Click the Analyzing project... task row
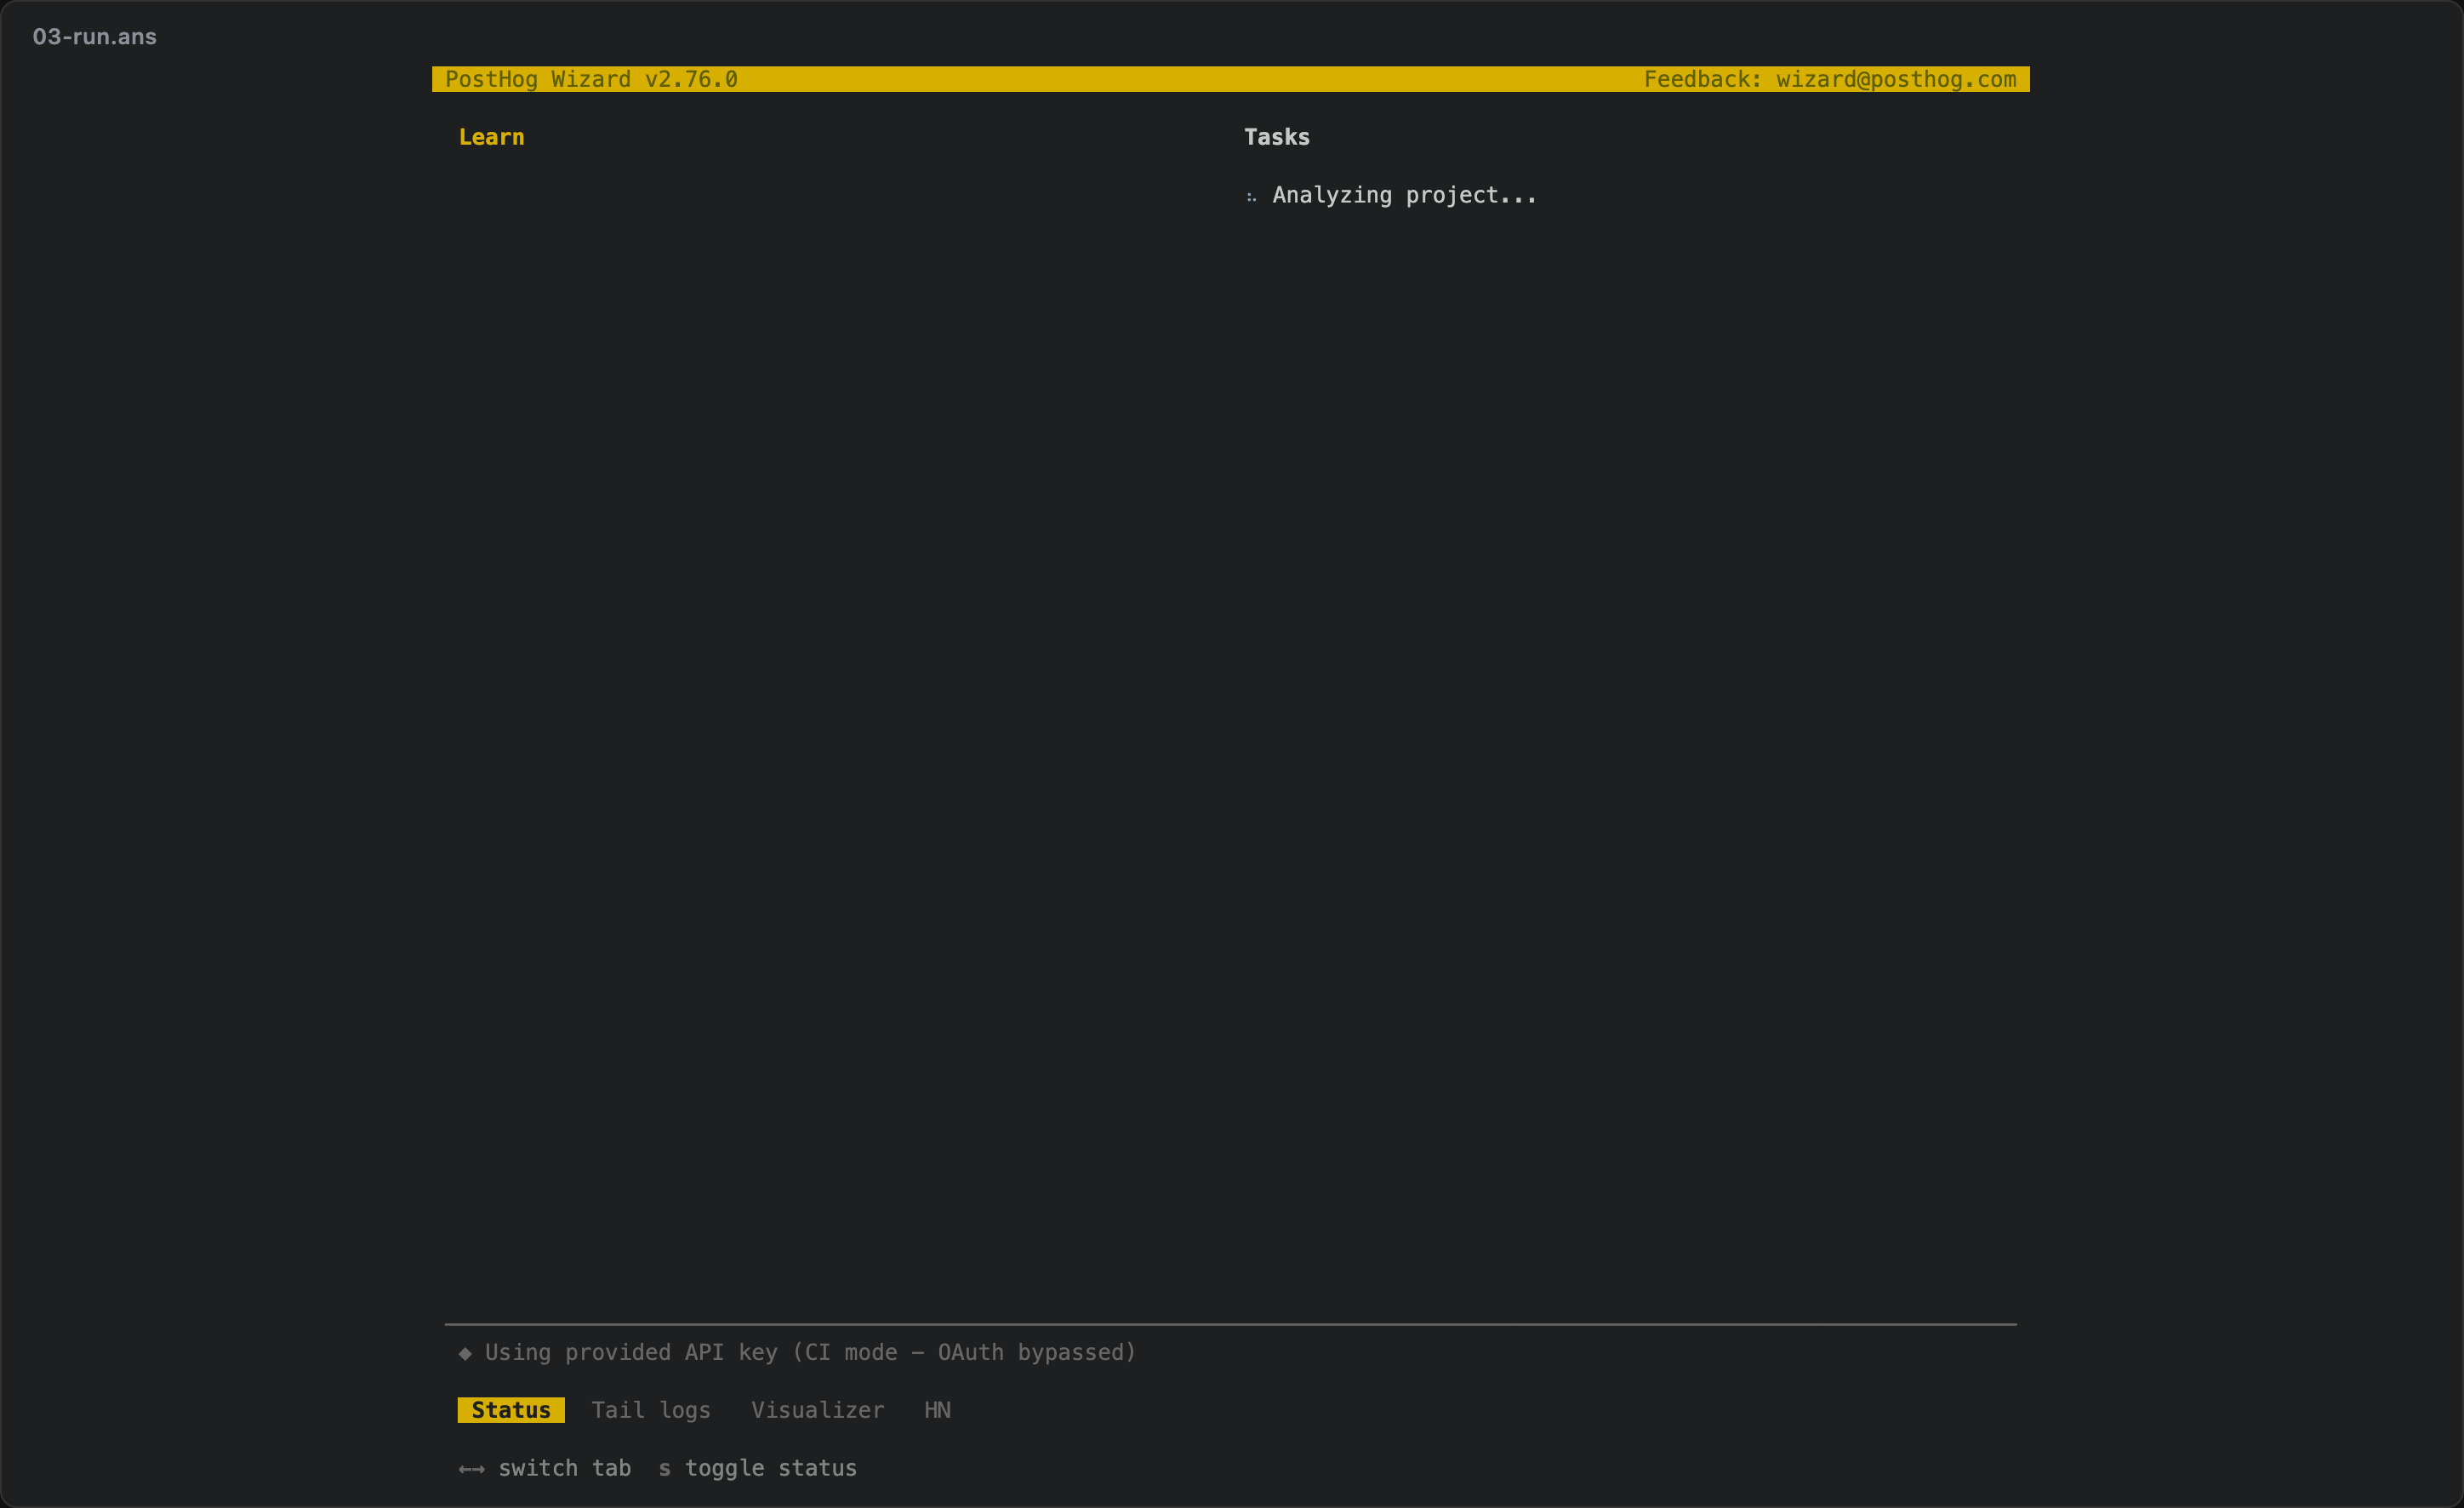 (x=1391, y=195)
